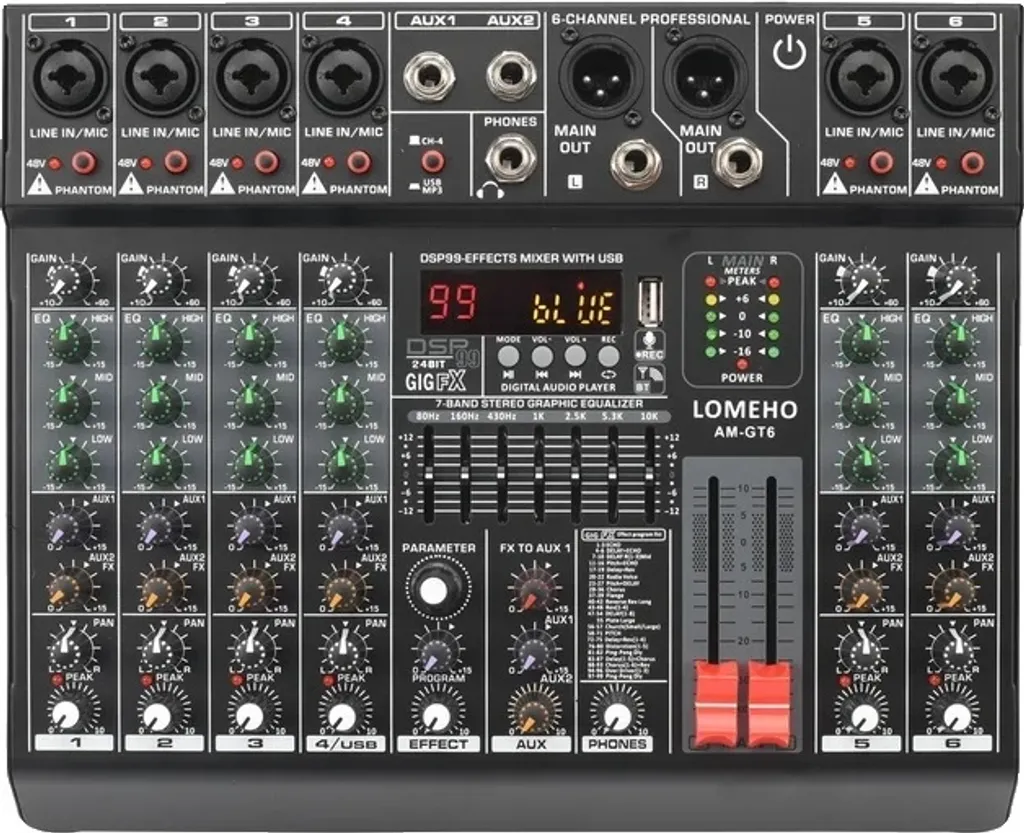This screenshot has height=833, width=1024.
Task: Toggle channel 1 48V phantom switch
Action: pos(84,163)
